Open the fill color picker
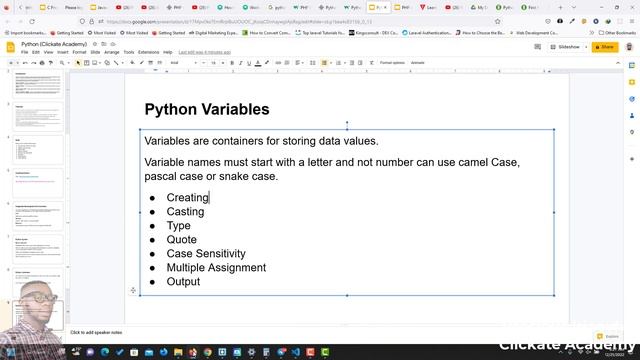This screenshot has height=360, width=640. pos(132,63)
